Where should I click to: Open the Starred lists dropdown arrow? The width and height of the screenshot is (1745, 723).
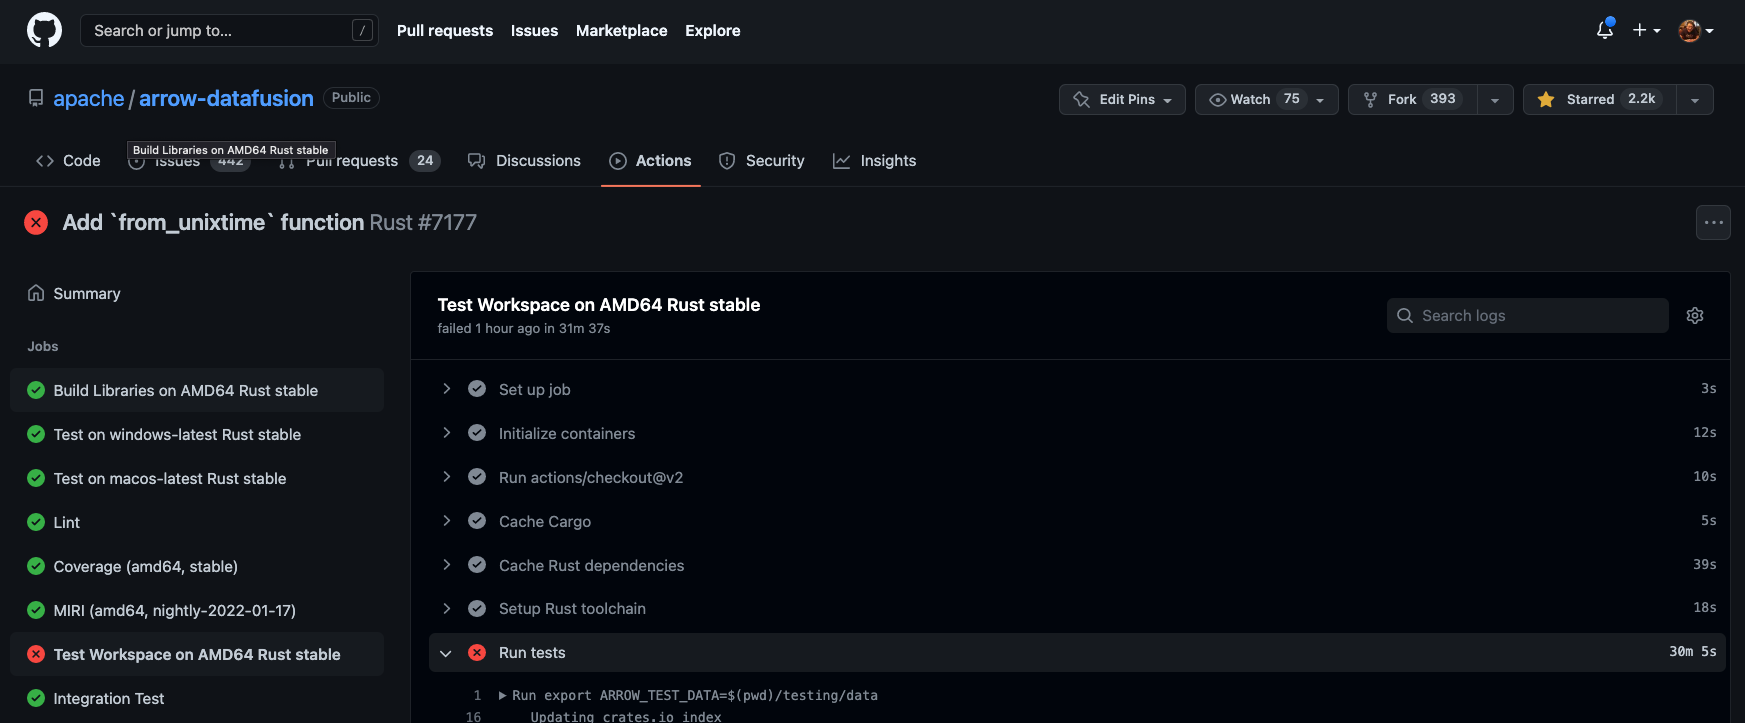click(x=1695, y=99)
